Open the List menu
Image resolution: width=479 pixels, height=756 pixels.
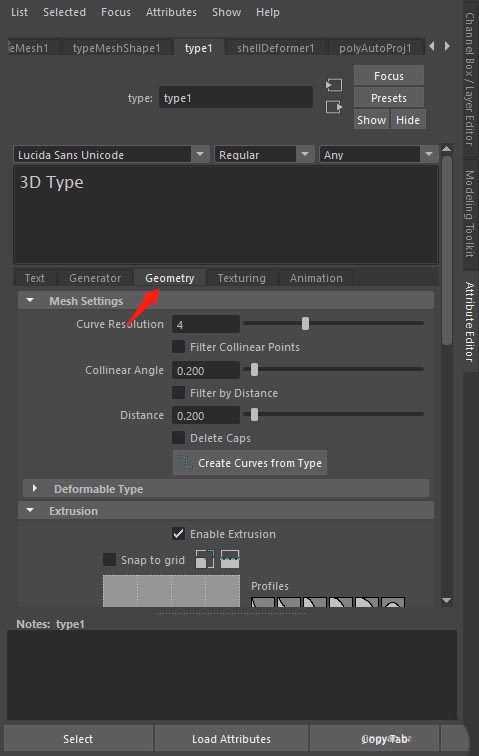point(19,12)
